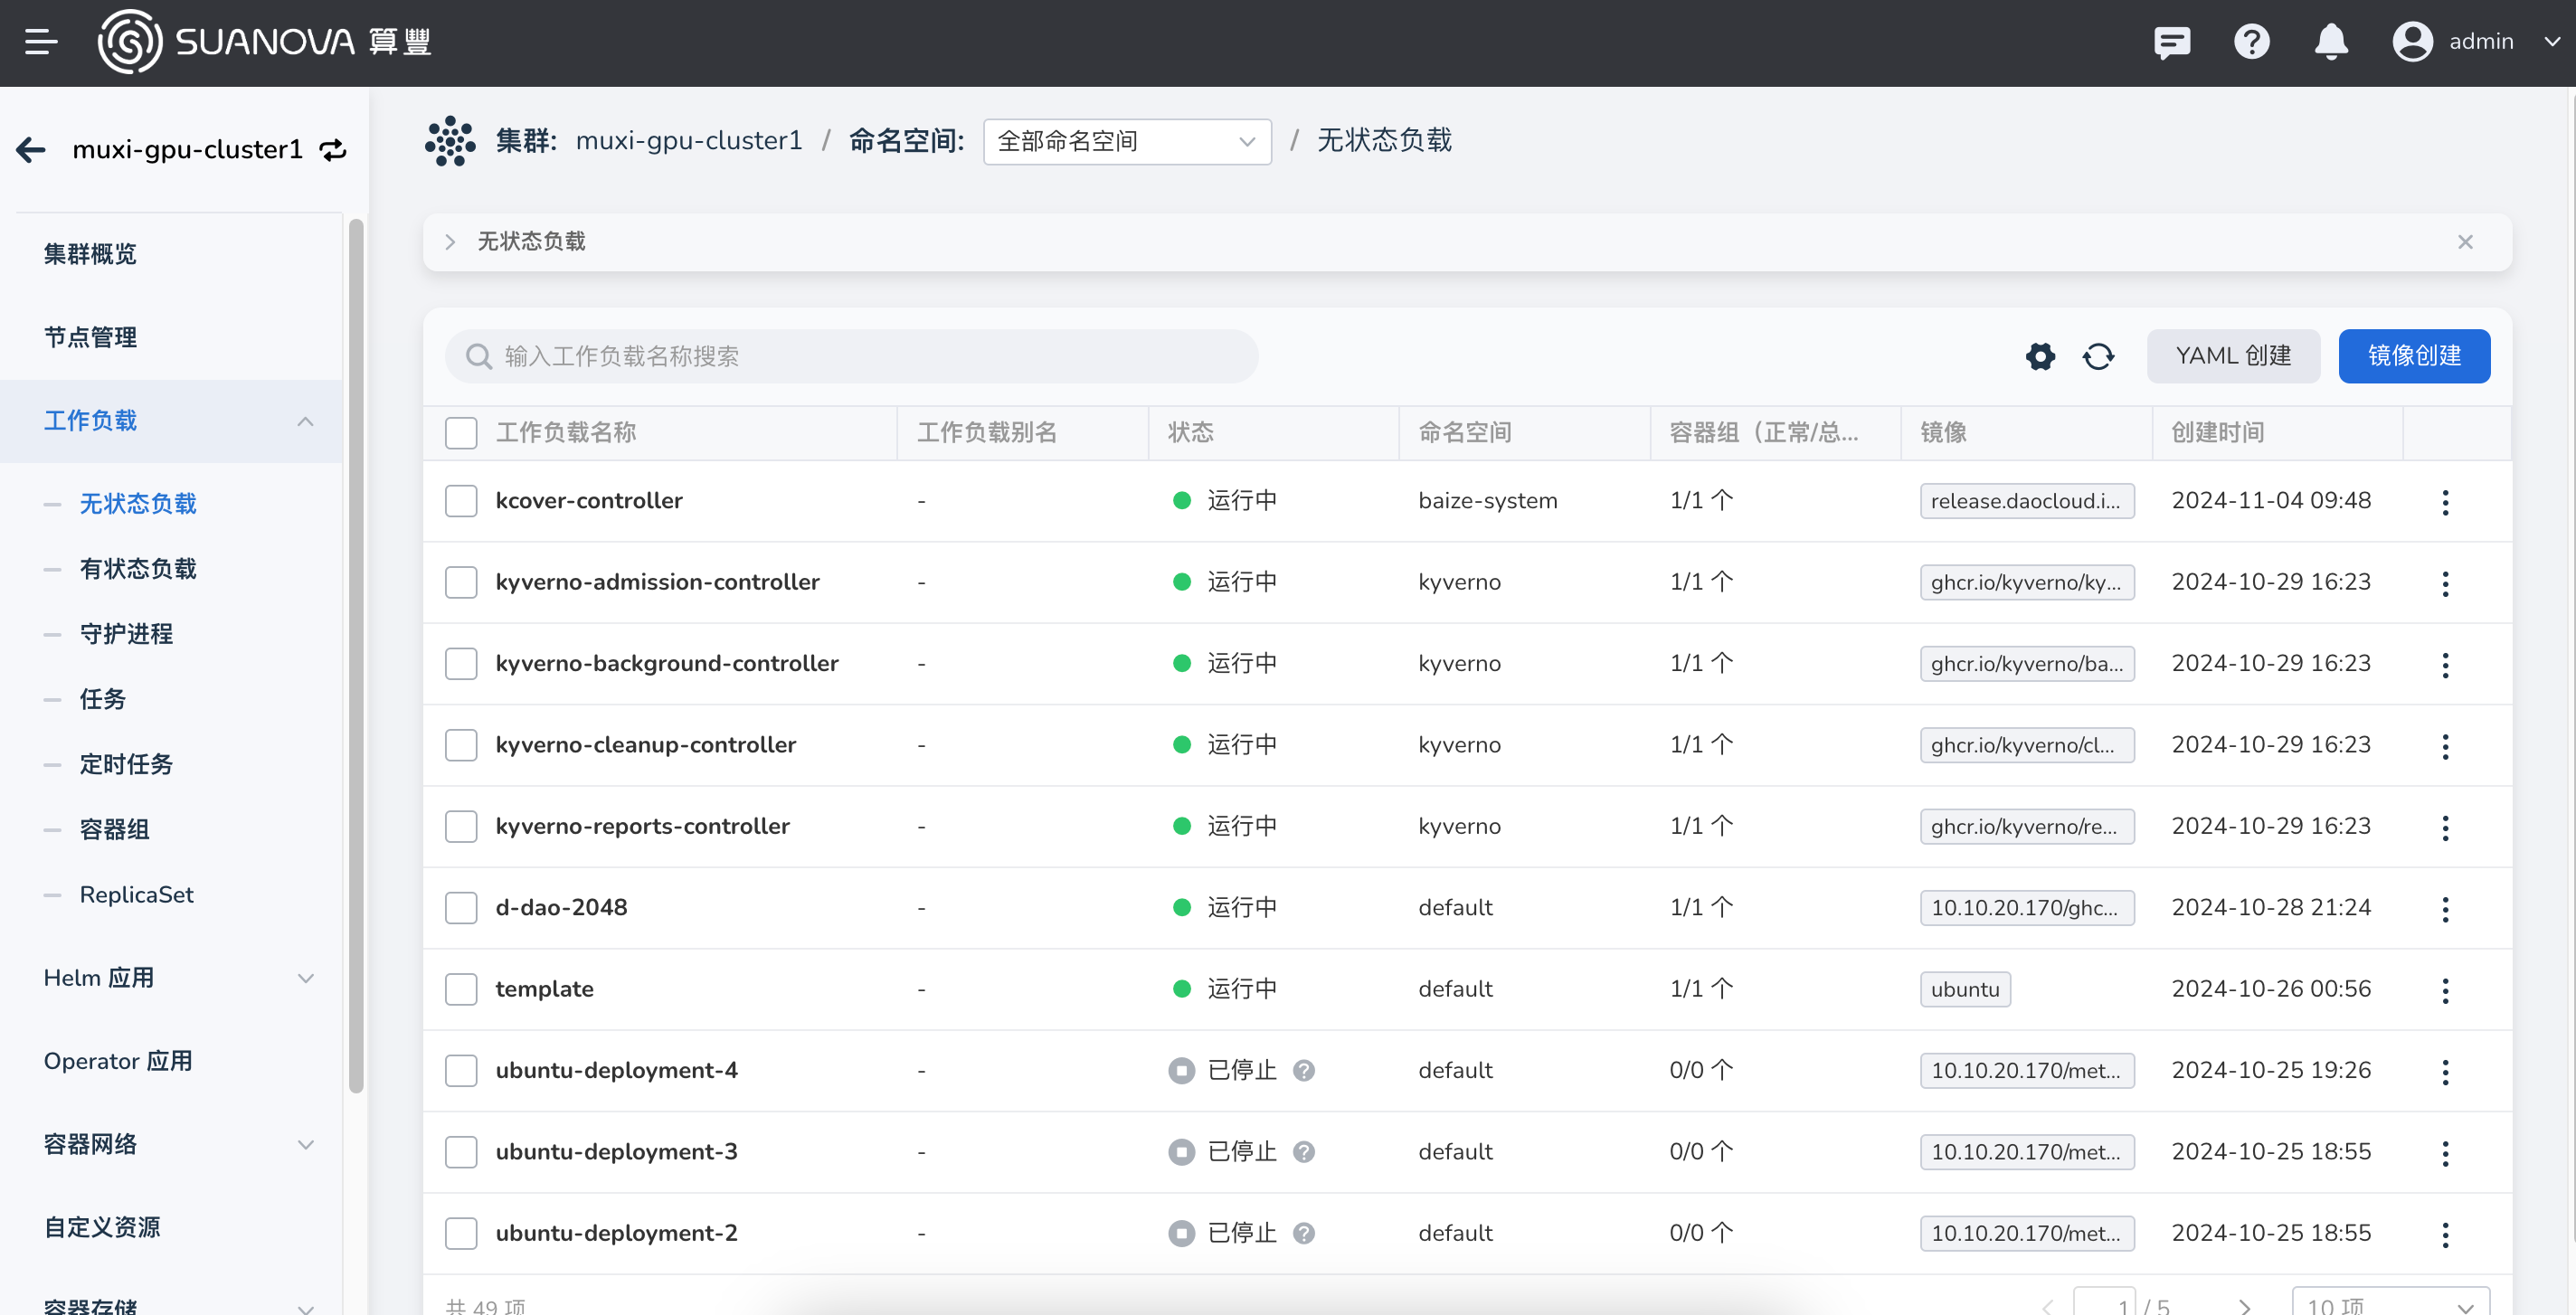
Task: Refresh the workload list
Action: pyautogui.click(x=2098, y=356)
